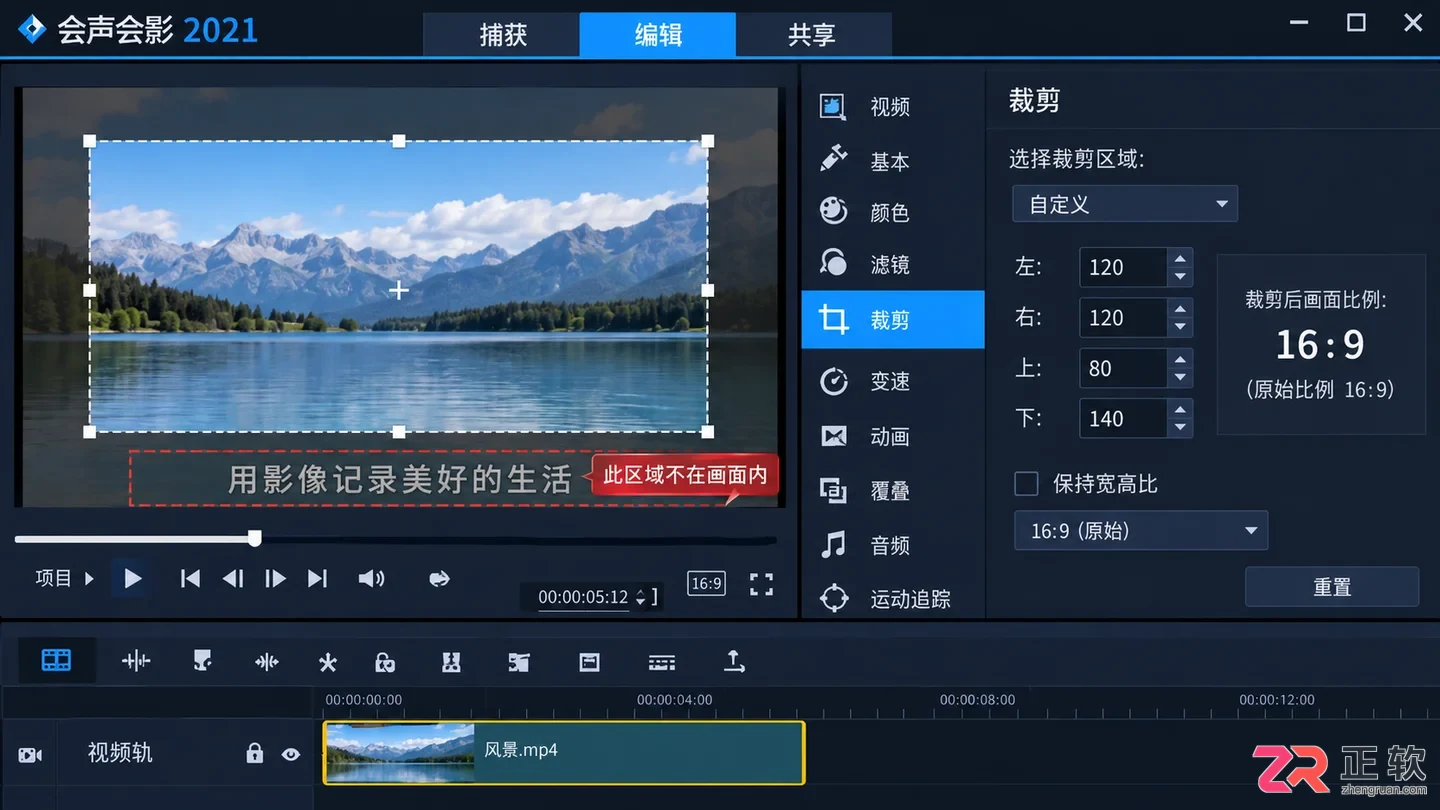The image size is (1440, 810).
Task: Click the 00:00:05:12 timecode field
Action: (583, 597)
